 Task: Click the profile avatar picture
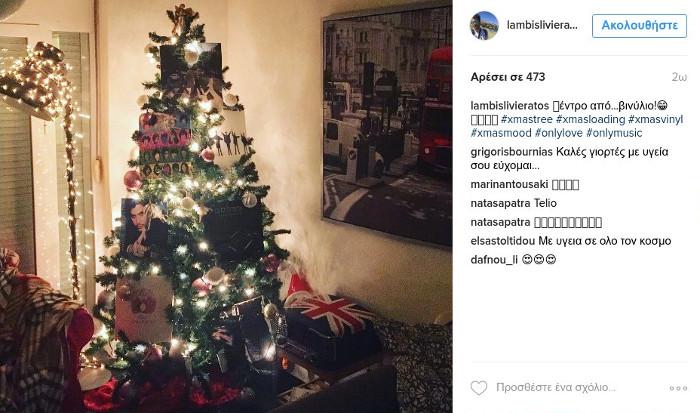(x=484, y=25)
